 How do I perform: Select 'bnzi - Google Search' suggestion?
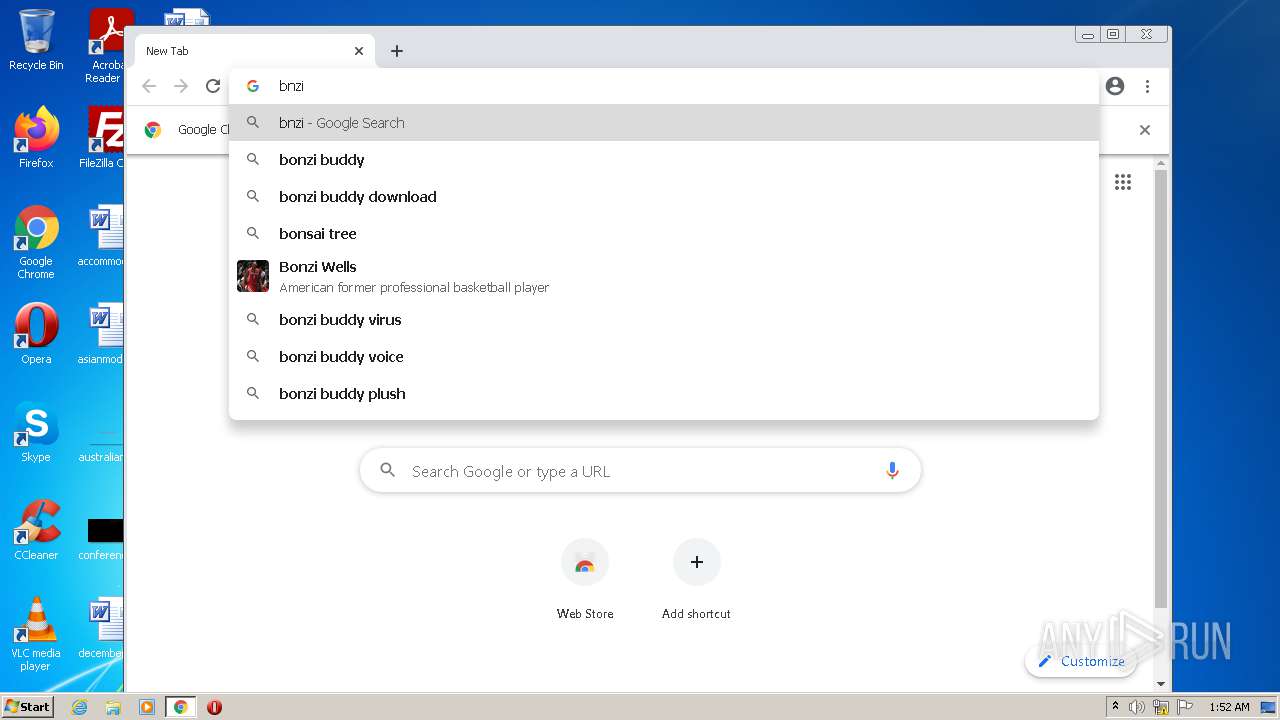[x=664, y=123]
